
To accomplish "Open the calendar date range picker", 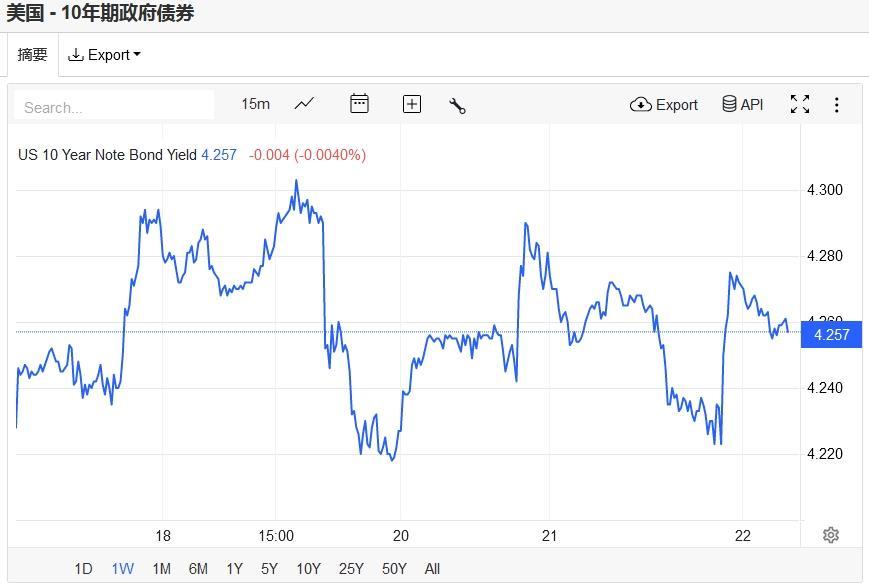I will [x=359, y=104].
